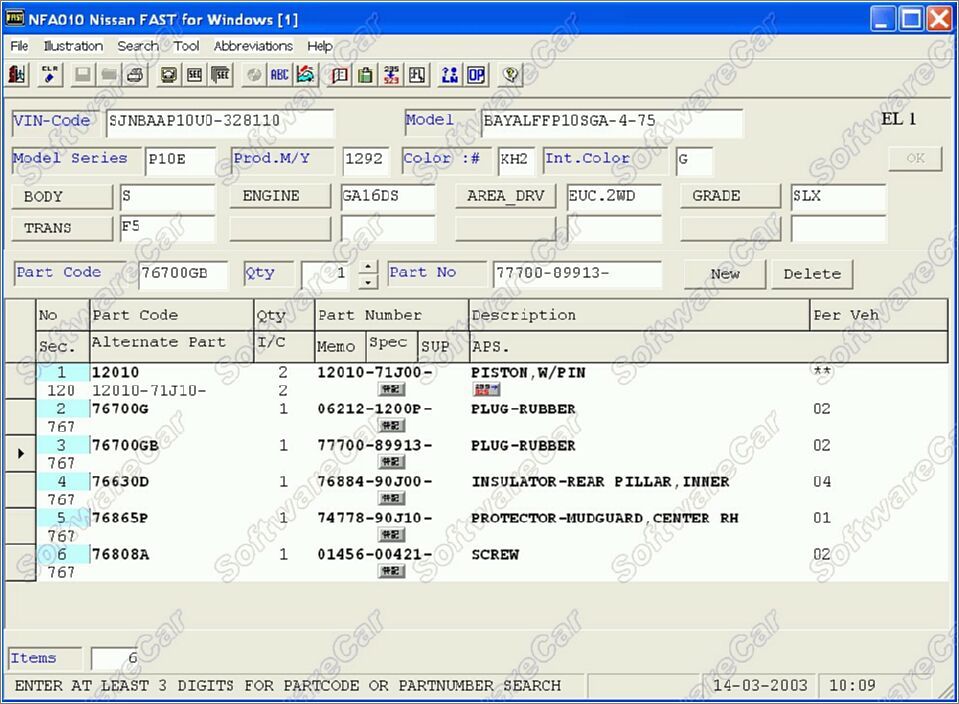959x704 pixels.
Task: Click the clipboard toolbar icon
Action: [366, 75]
